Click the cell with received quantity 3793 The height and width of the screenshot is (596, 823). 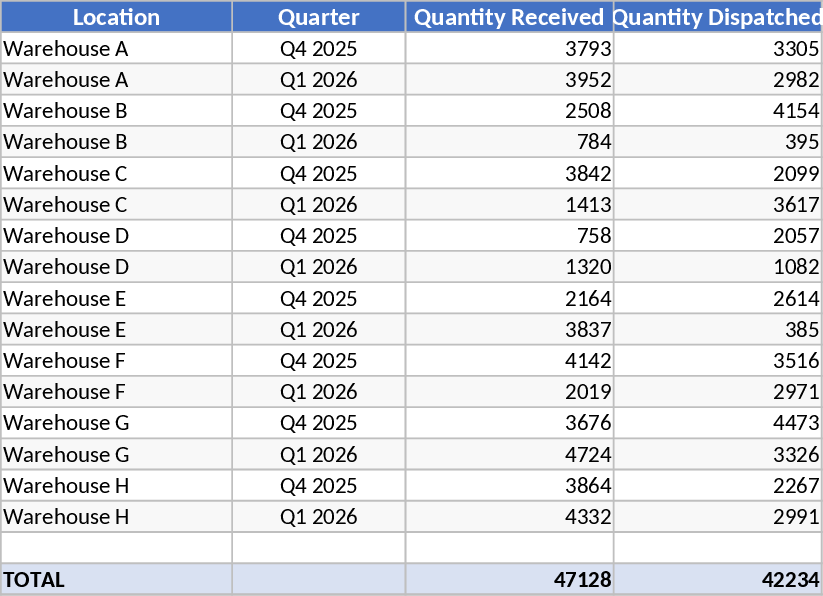point(509,49)
